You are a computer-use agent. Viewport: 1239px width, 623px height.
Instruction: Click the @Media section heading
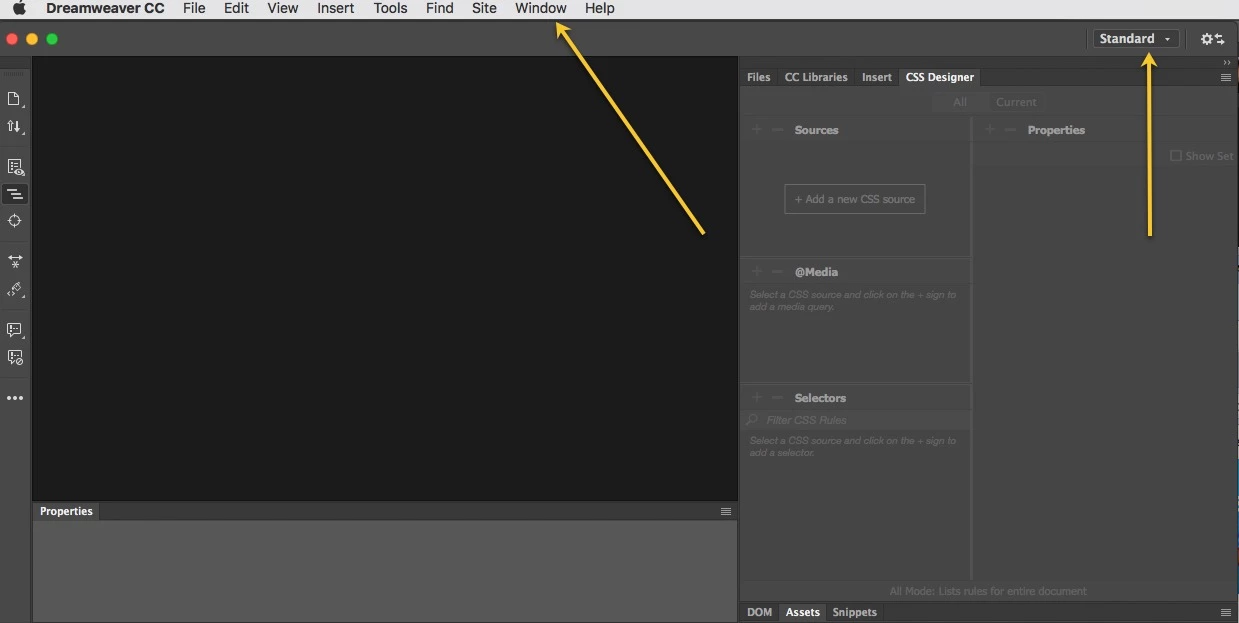point(816,272)
